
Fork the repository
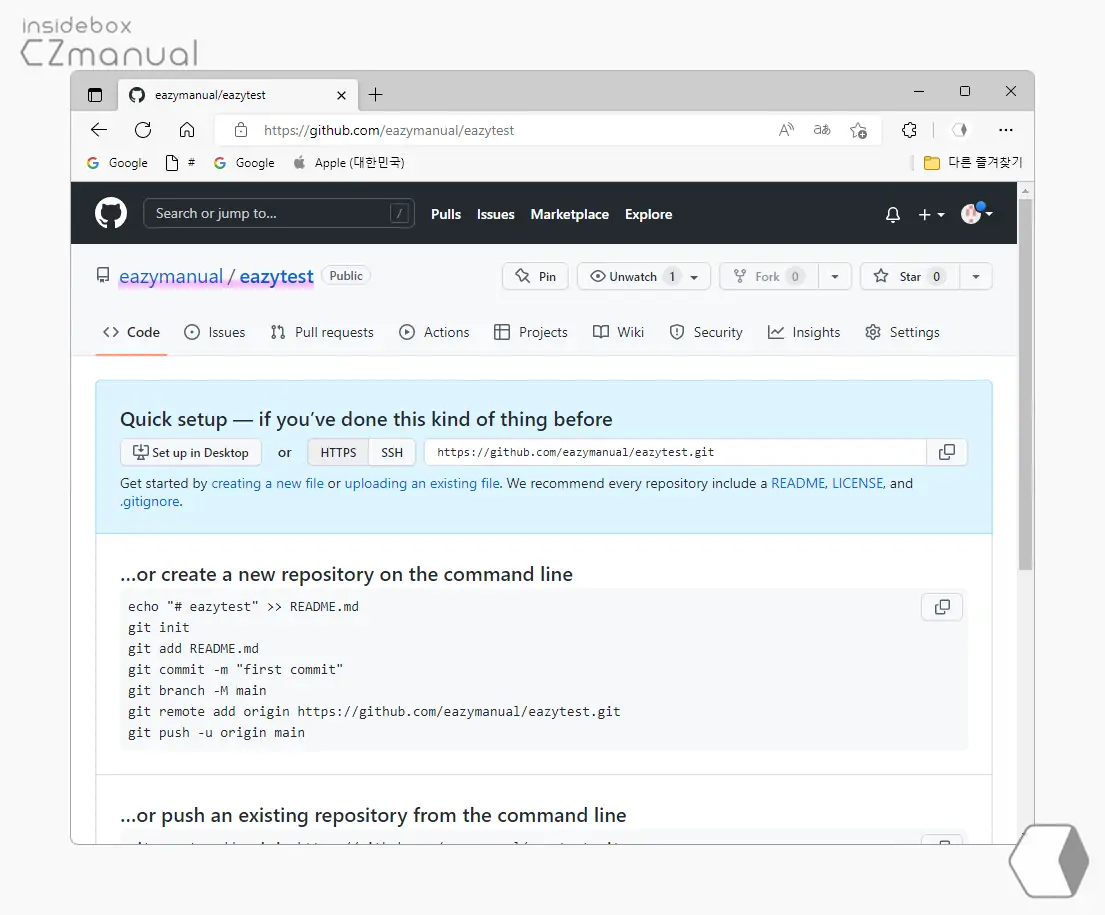[768, 276]
